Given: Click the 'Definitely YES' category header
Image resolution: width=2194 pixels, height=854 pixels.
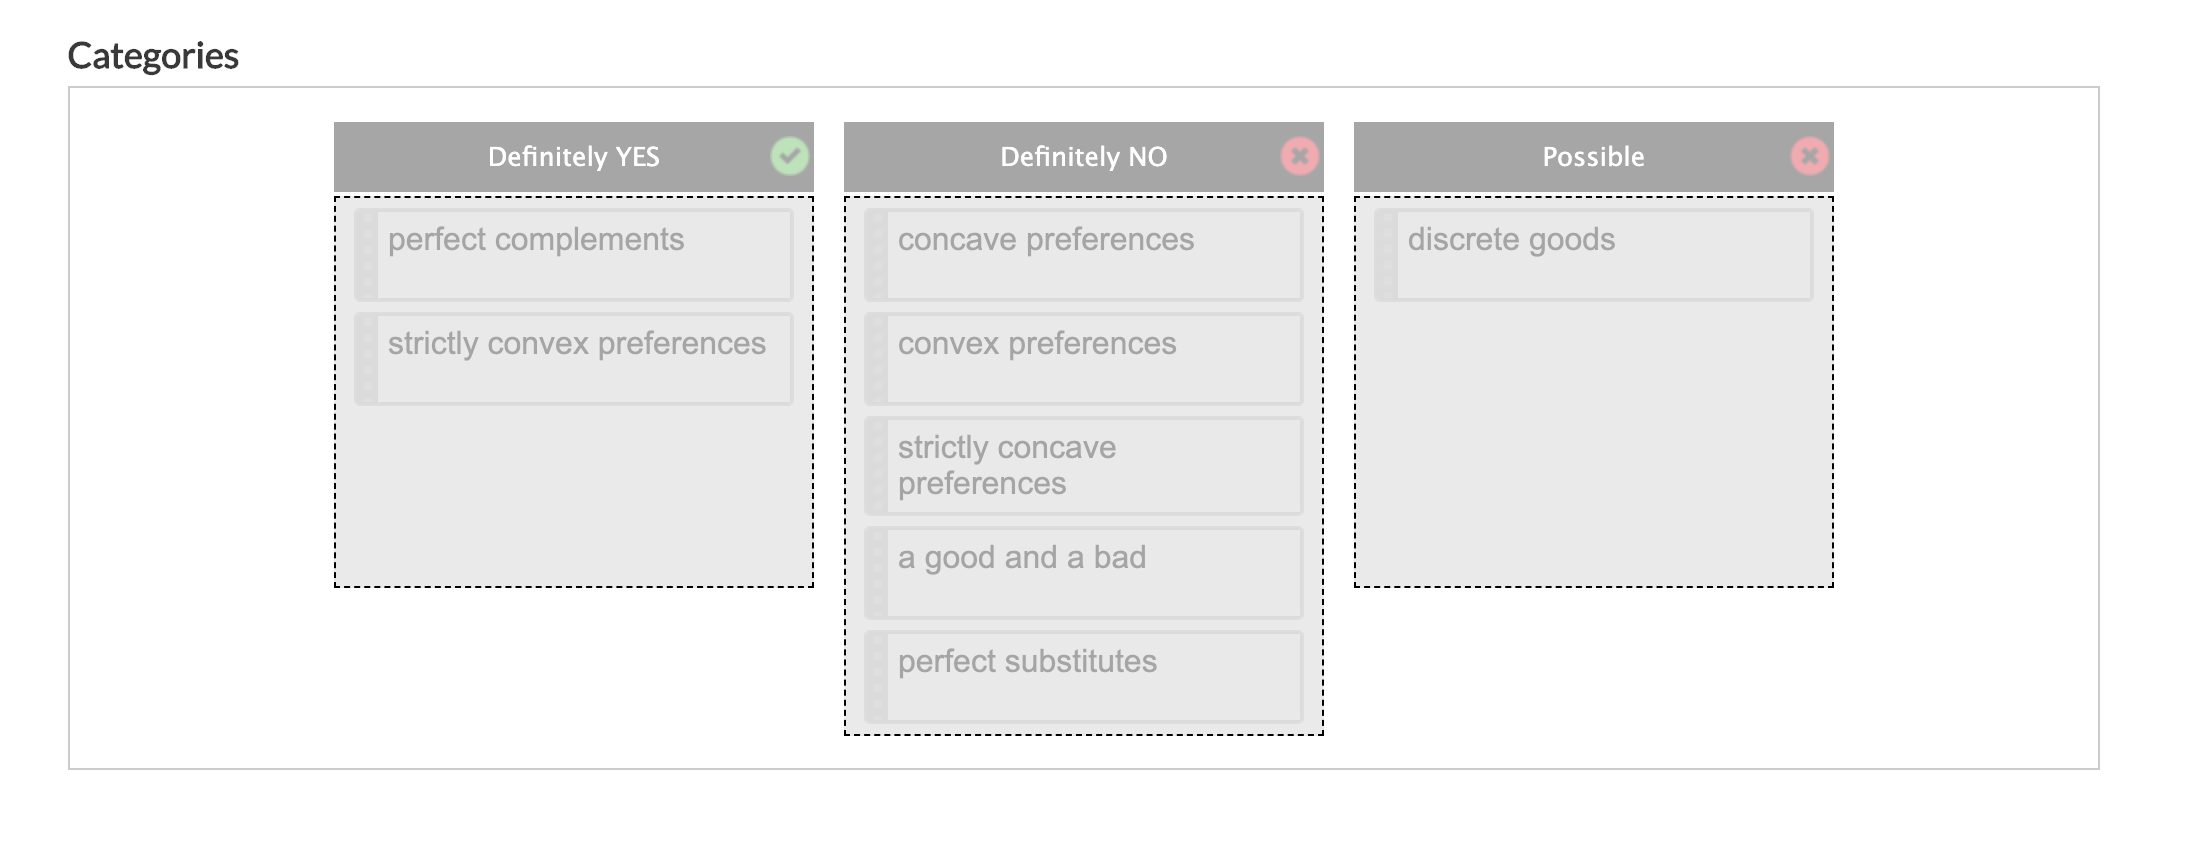Looking at the screenshot, I should 573,156.
